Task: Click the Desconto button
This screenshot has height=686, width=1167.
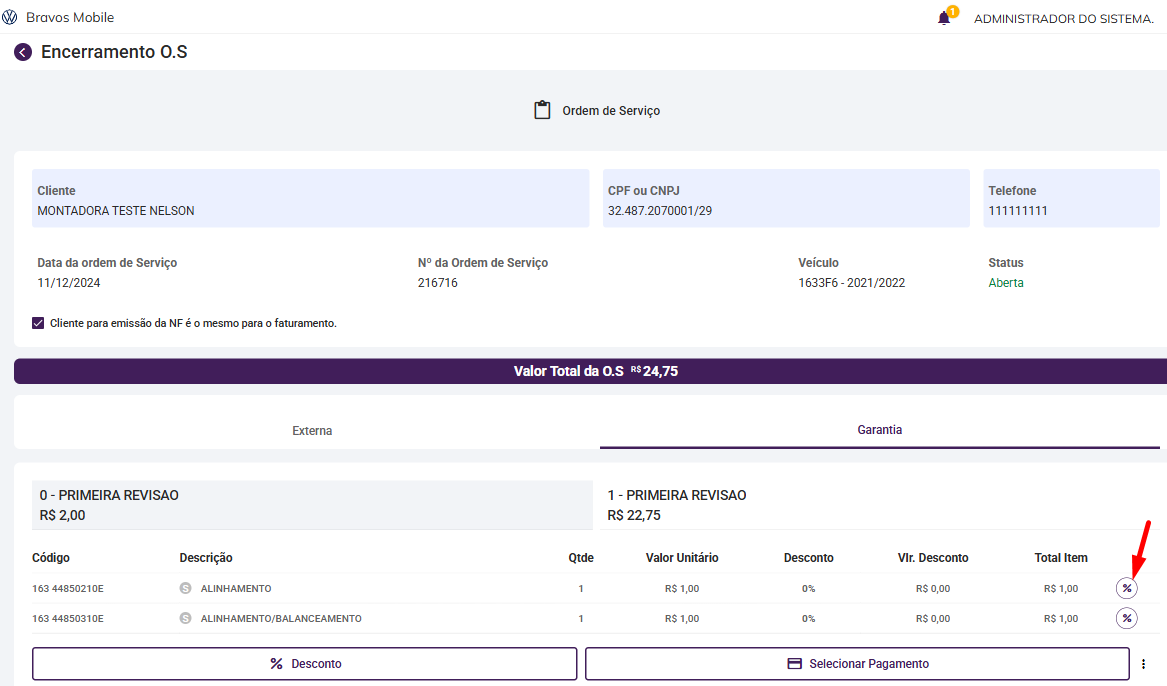Action: [x=305, y=663]
